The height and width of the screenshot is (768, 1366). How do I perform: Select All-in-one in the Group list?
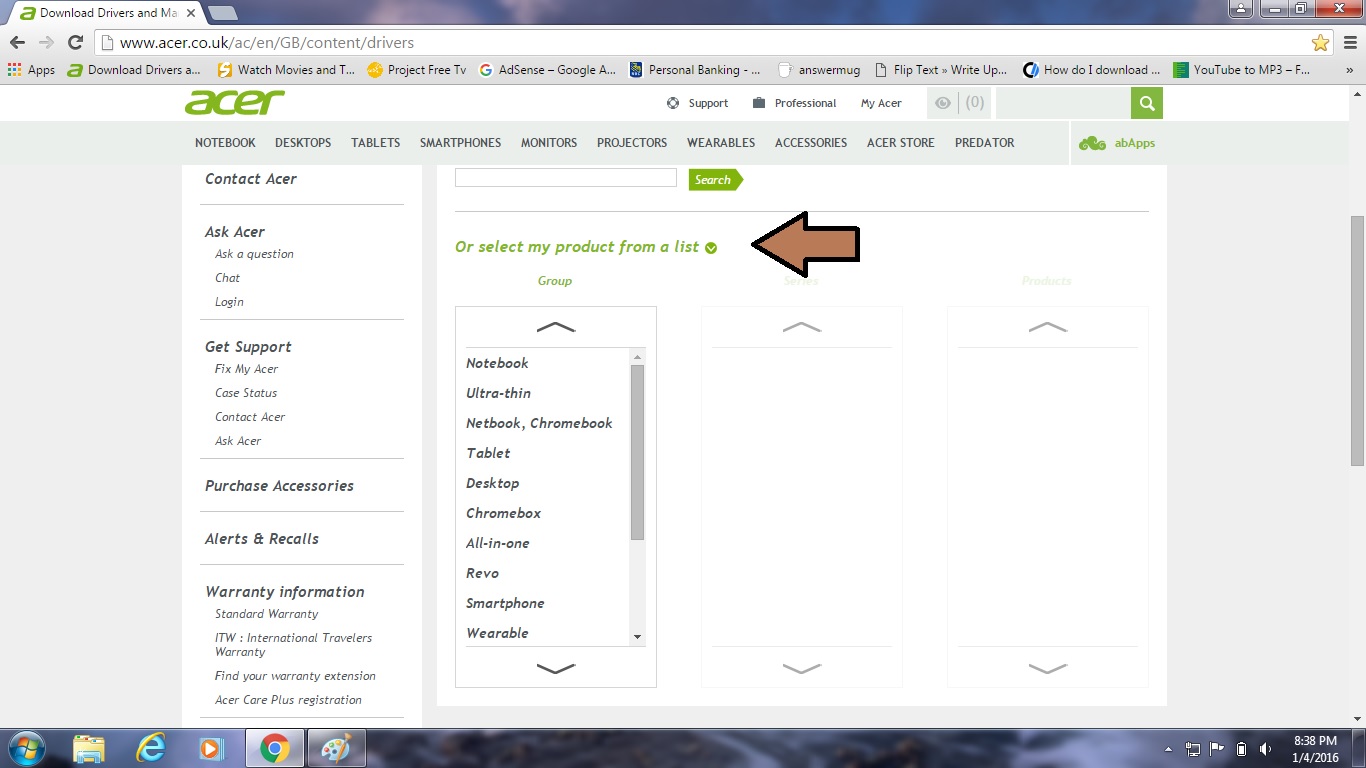coord(497,543)
